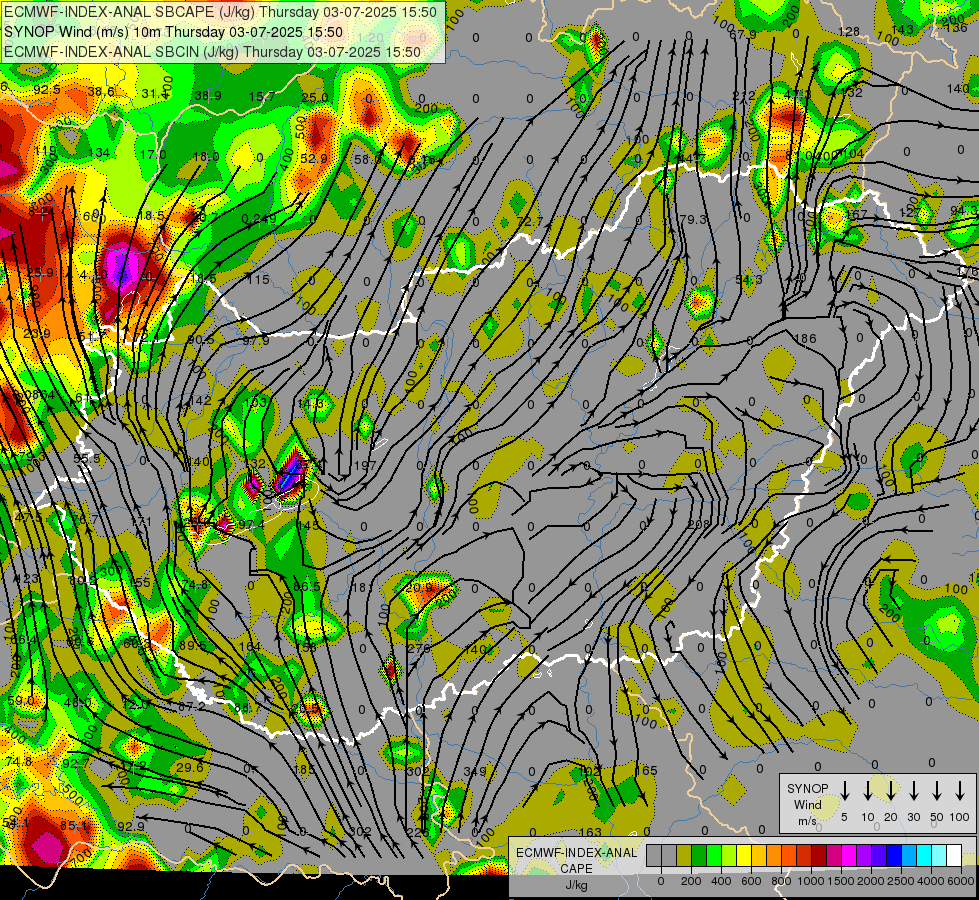Select the dark red CAPE legend swatch
Viewport: 979px width, 900px height.
pyautogui.click(x=819, y=855)
